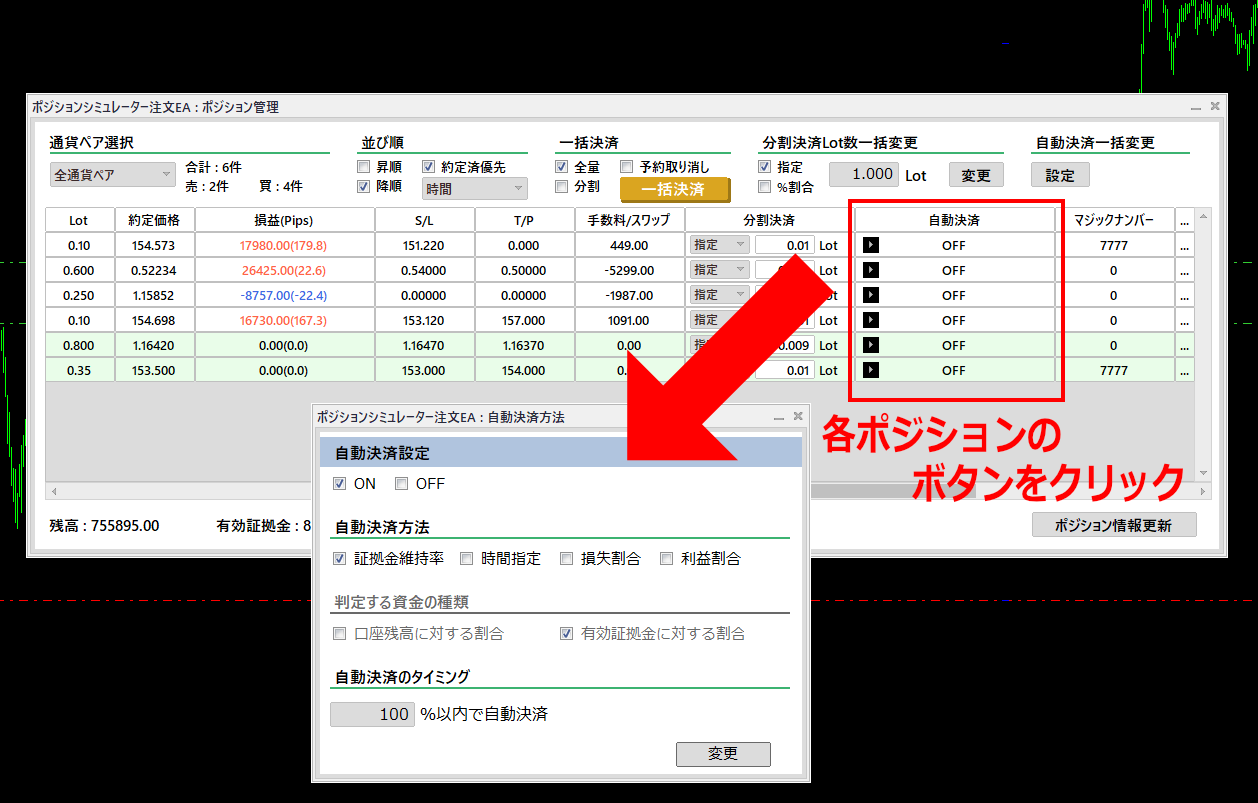1258x803 pixels.
Task: Click auto-settle arrow icon in first position row
Action: pyautogui.click(x=870, y=245)
